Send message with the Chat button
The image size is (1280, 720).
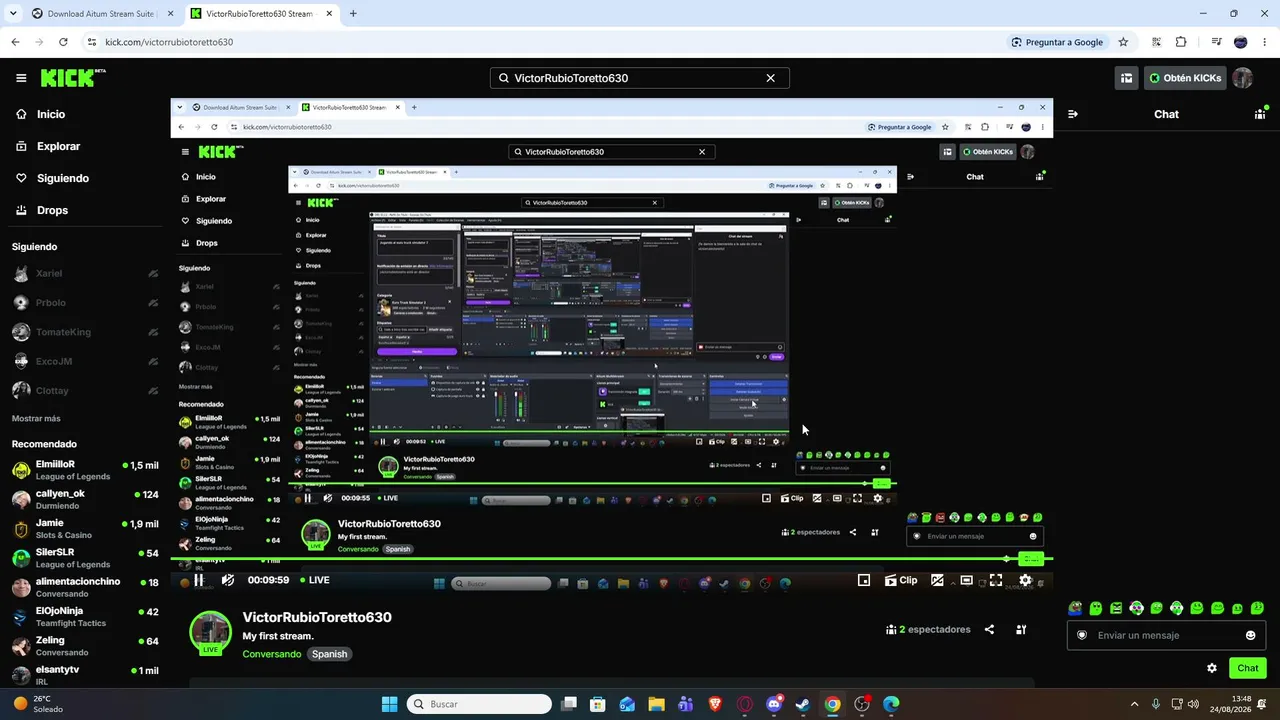pyautogui.click(x=1248, y=668)
